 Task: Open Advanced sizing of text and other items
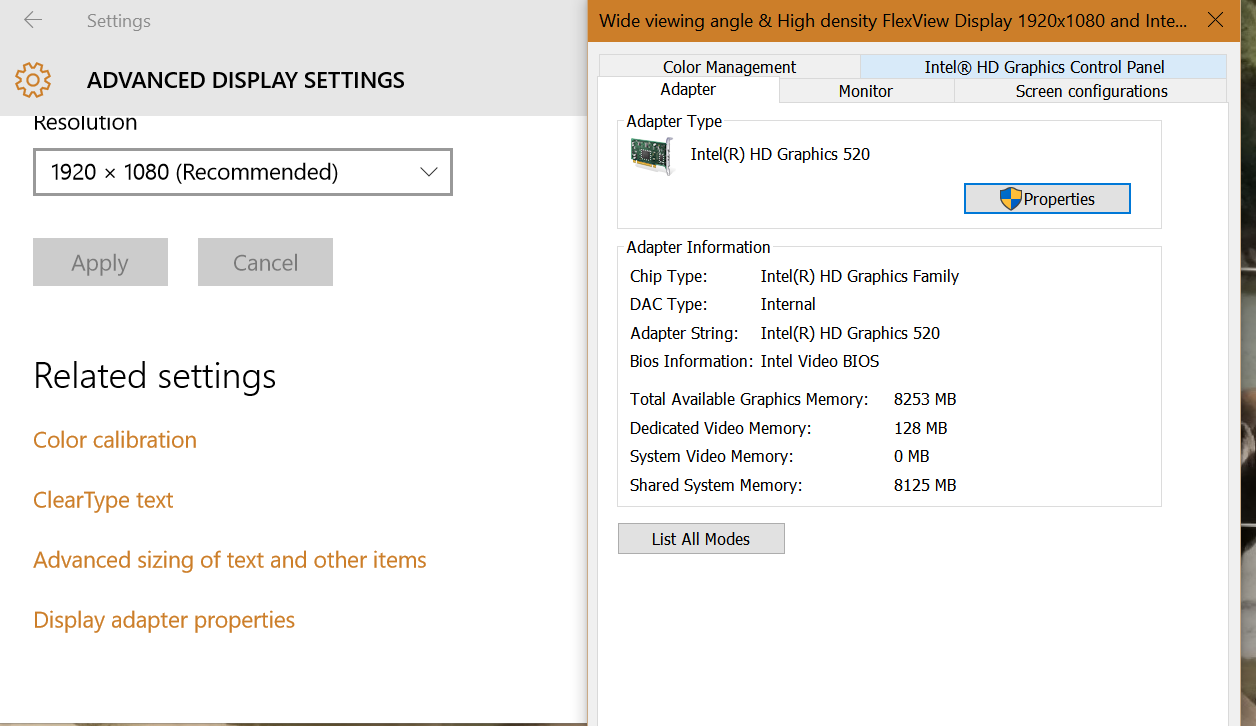(x=230, y=560)
